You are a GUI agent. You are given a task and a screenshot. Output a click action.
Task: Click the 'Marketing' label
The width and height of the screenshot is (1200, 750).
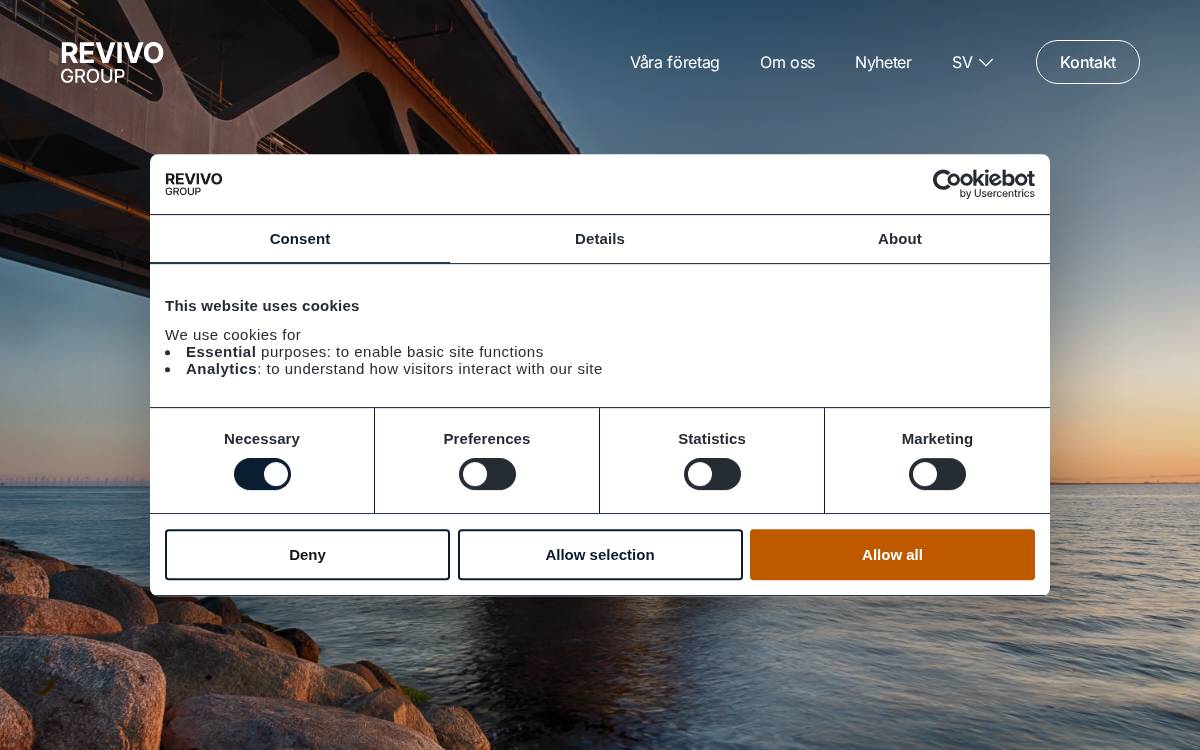(937, 439)
